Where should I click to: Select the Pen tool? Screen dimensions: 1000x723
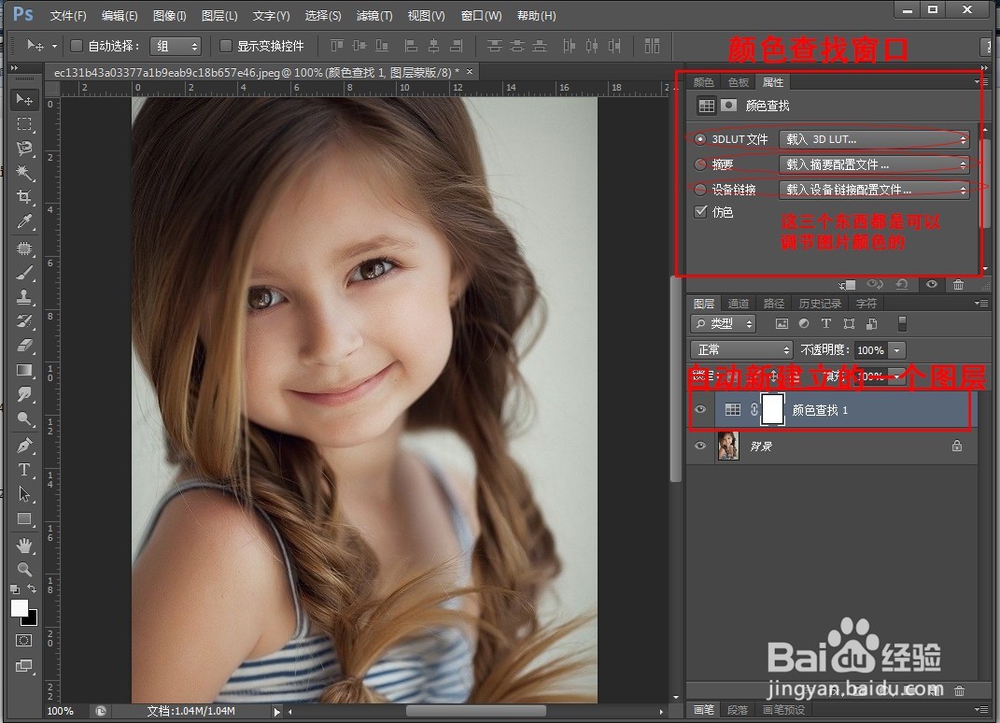pos(24,446)
